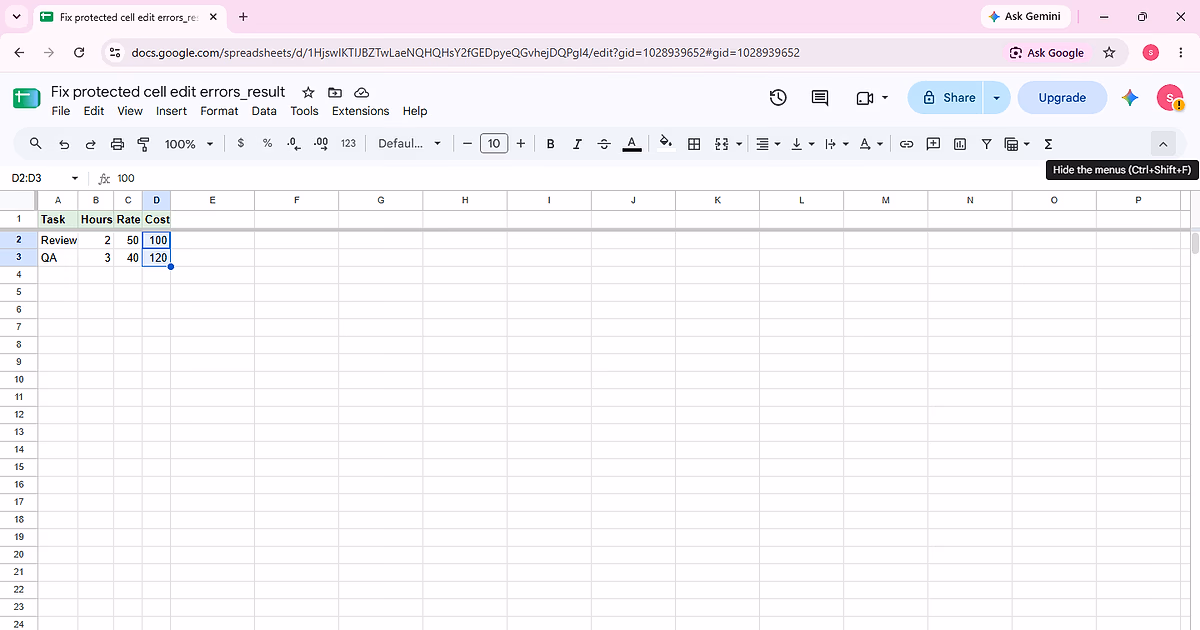Viewport: 1200px width, 630px height.
Task: Create a filter
Action: coord(986,144)
